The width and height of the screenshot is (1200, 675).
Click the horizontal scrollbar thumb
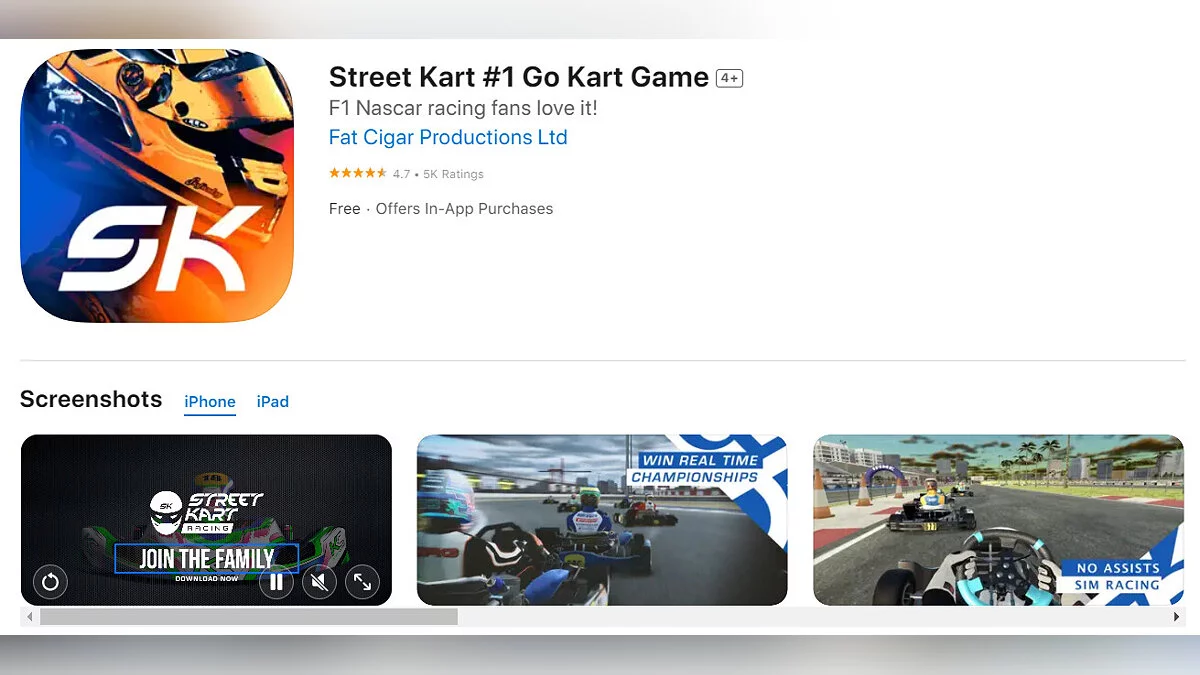point(248,617)
